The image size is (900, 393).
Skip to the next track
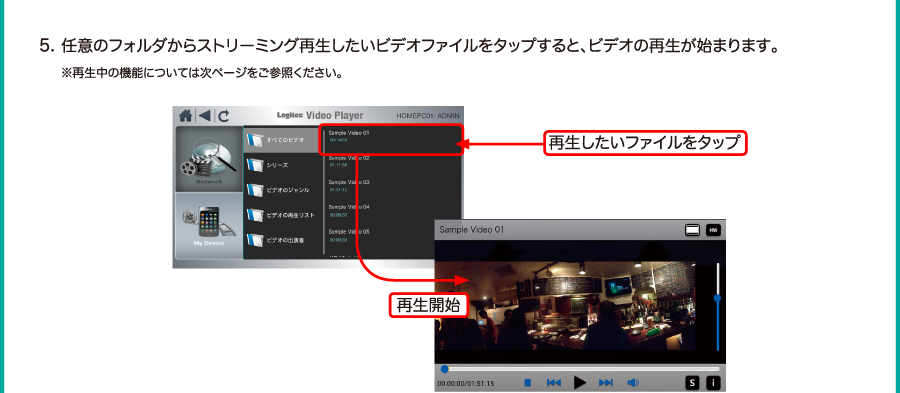pyautogui.click(x=606, y=383)
